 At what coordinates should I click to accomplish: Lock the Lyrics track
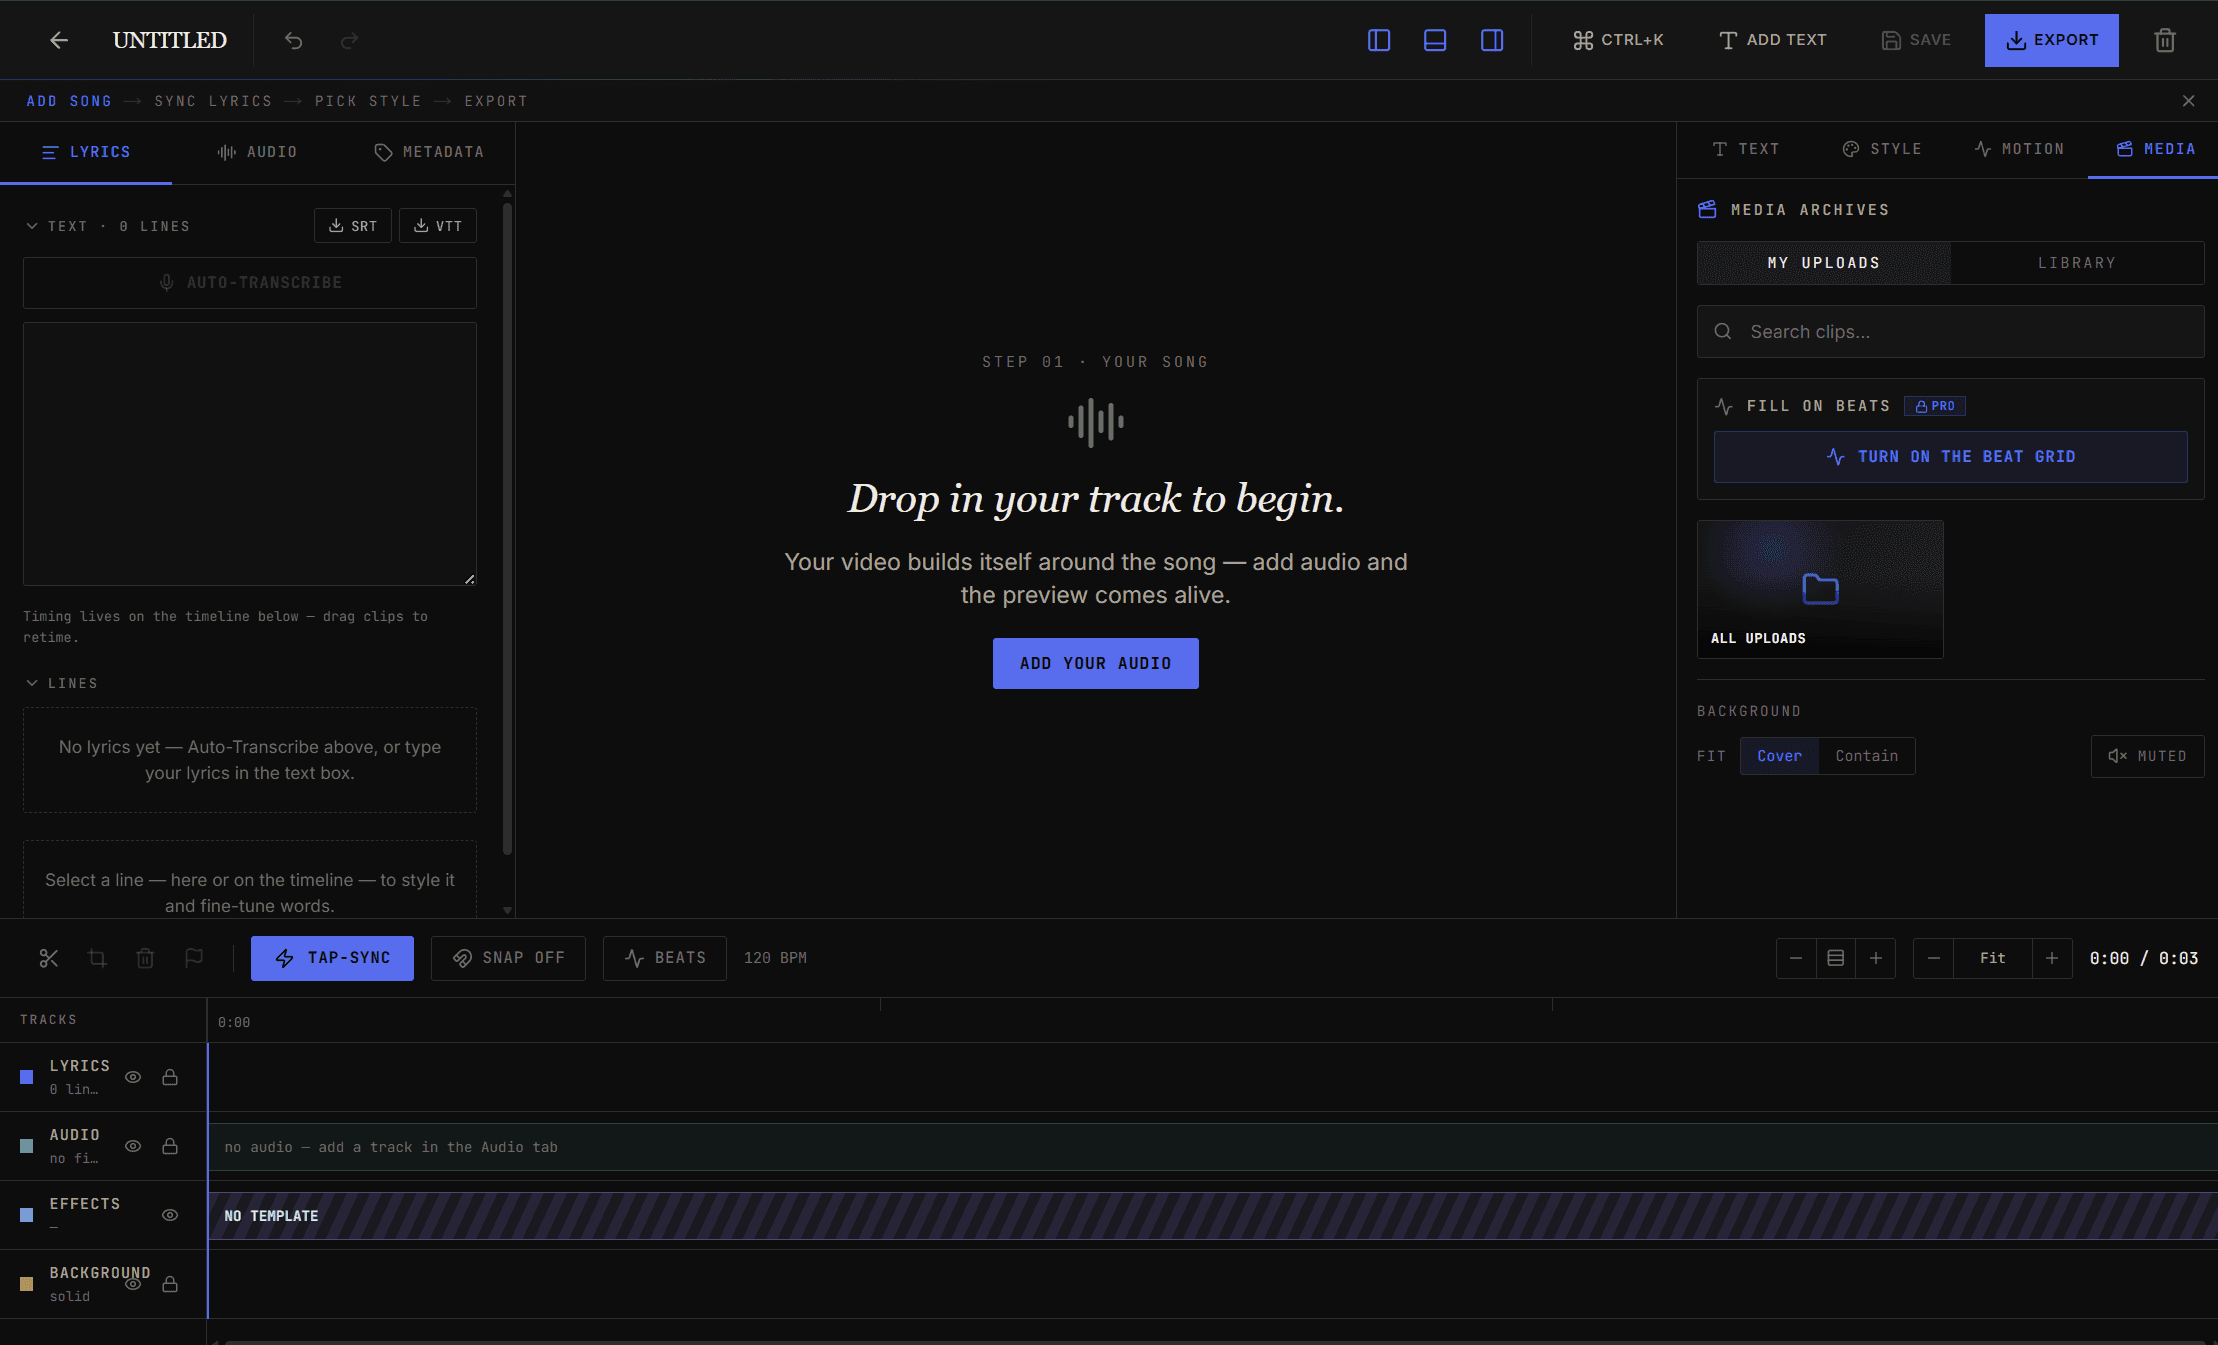[170, 1077]
